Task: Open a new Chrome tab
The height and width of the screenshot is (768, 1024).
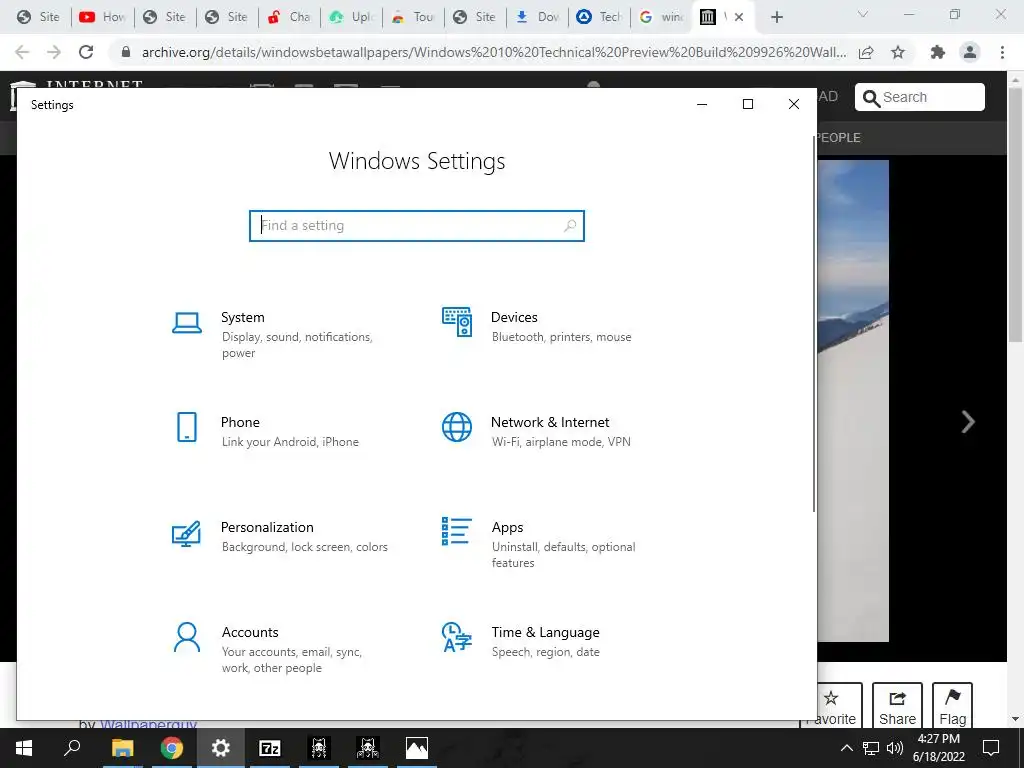Action: pyautogui.click(x=776, y=17)
